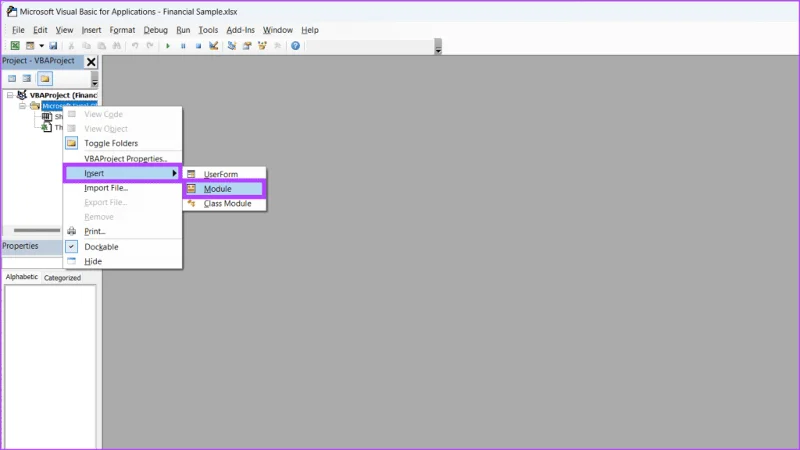Image resolution: width=800 pixels, height=450 pixels.
Task: Select Module in Insert submenu
Action: (x=224, y=189)
